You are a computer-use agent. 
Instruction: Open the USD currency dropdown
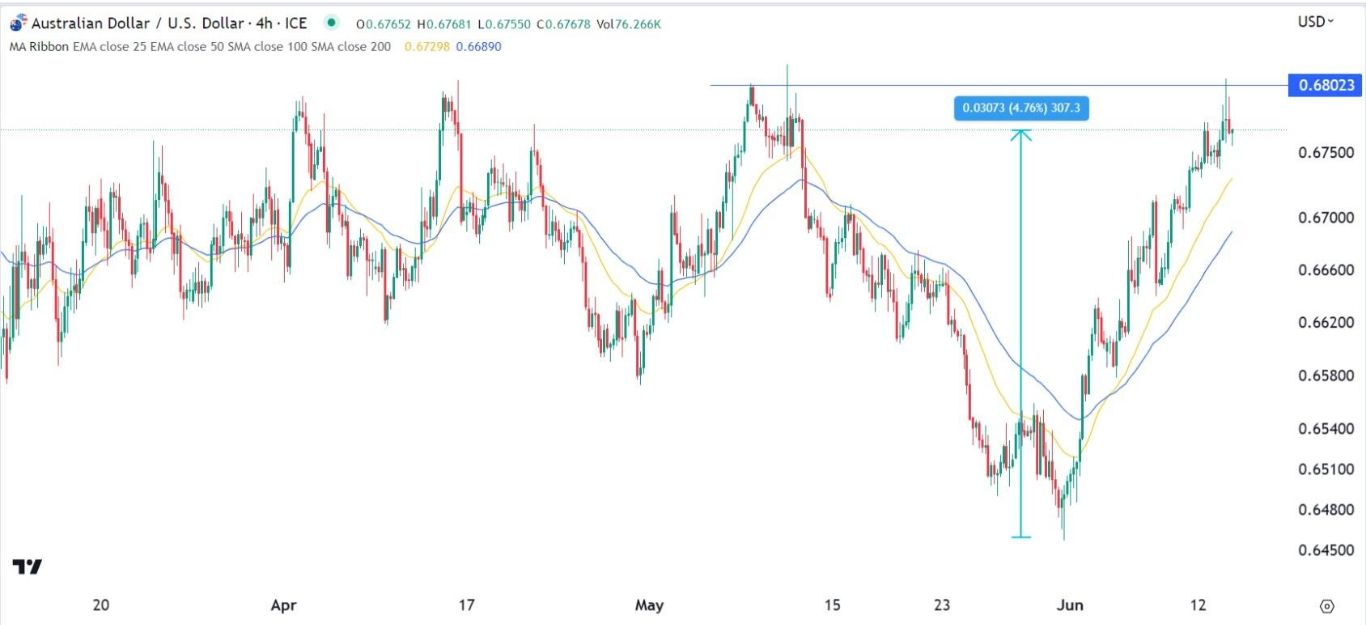pyautogui.click(x=1316, y=21)
